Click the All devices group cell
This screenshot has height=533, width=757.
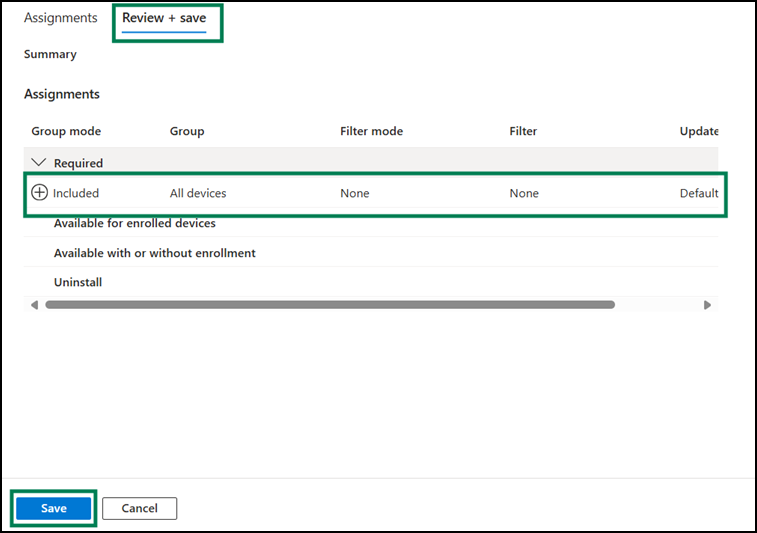(x=198, y=193)
